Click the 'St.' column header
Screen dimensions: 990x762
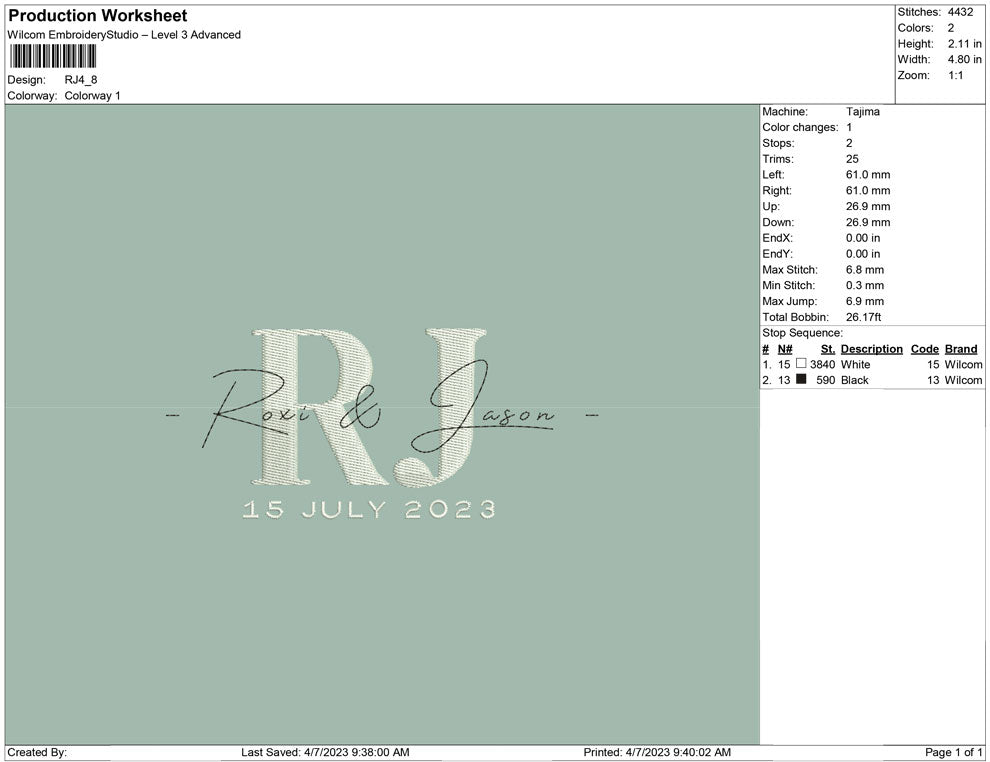(827, 349)
